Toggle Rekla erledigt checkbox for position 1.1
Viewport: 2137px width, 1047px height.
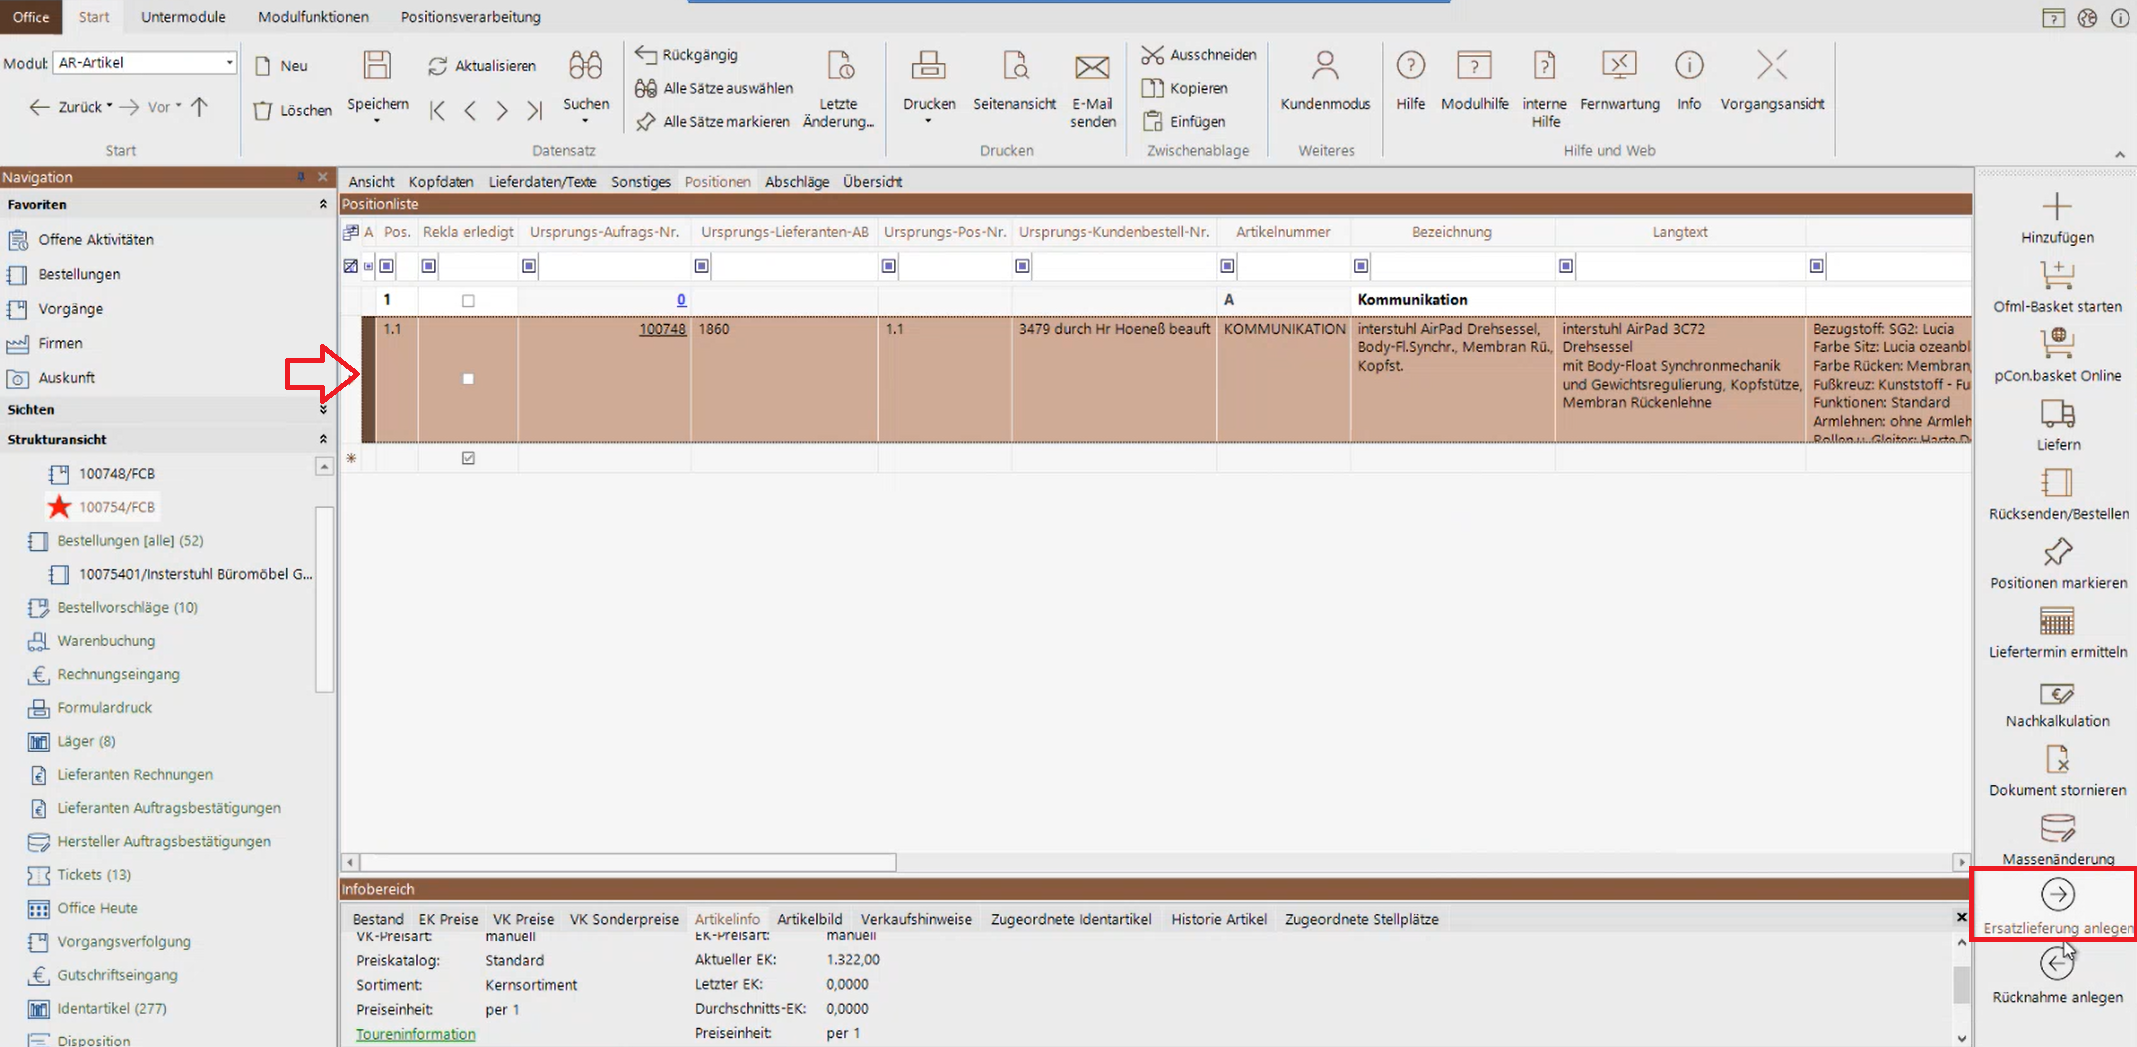pyautogui.click(x=468, y=379)
